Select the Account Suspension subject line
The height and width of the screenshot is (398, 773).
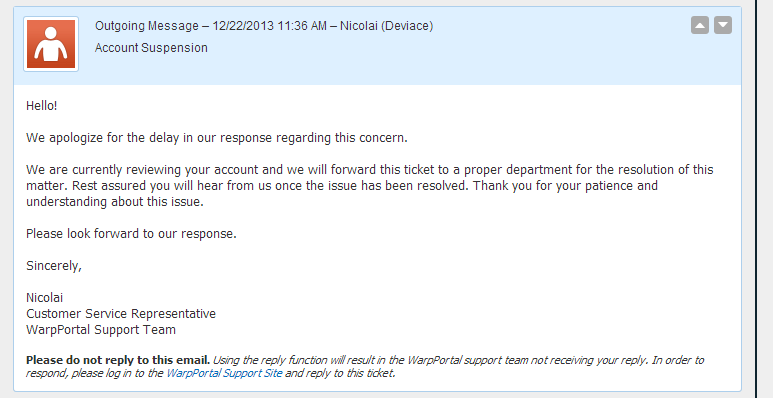pyautogui.click(x=151, y=48)
